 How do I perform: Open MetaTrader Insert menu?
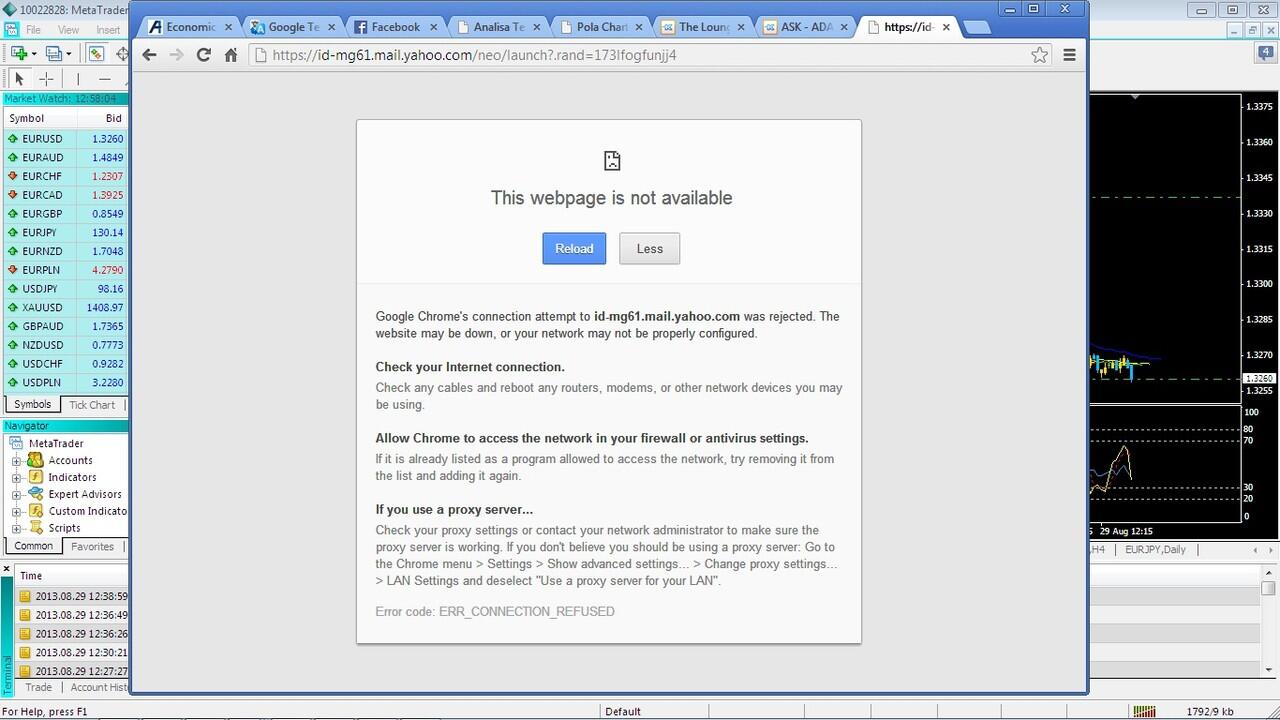pos(108,30)
